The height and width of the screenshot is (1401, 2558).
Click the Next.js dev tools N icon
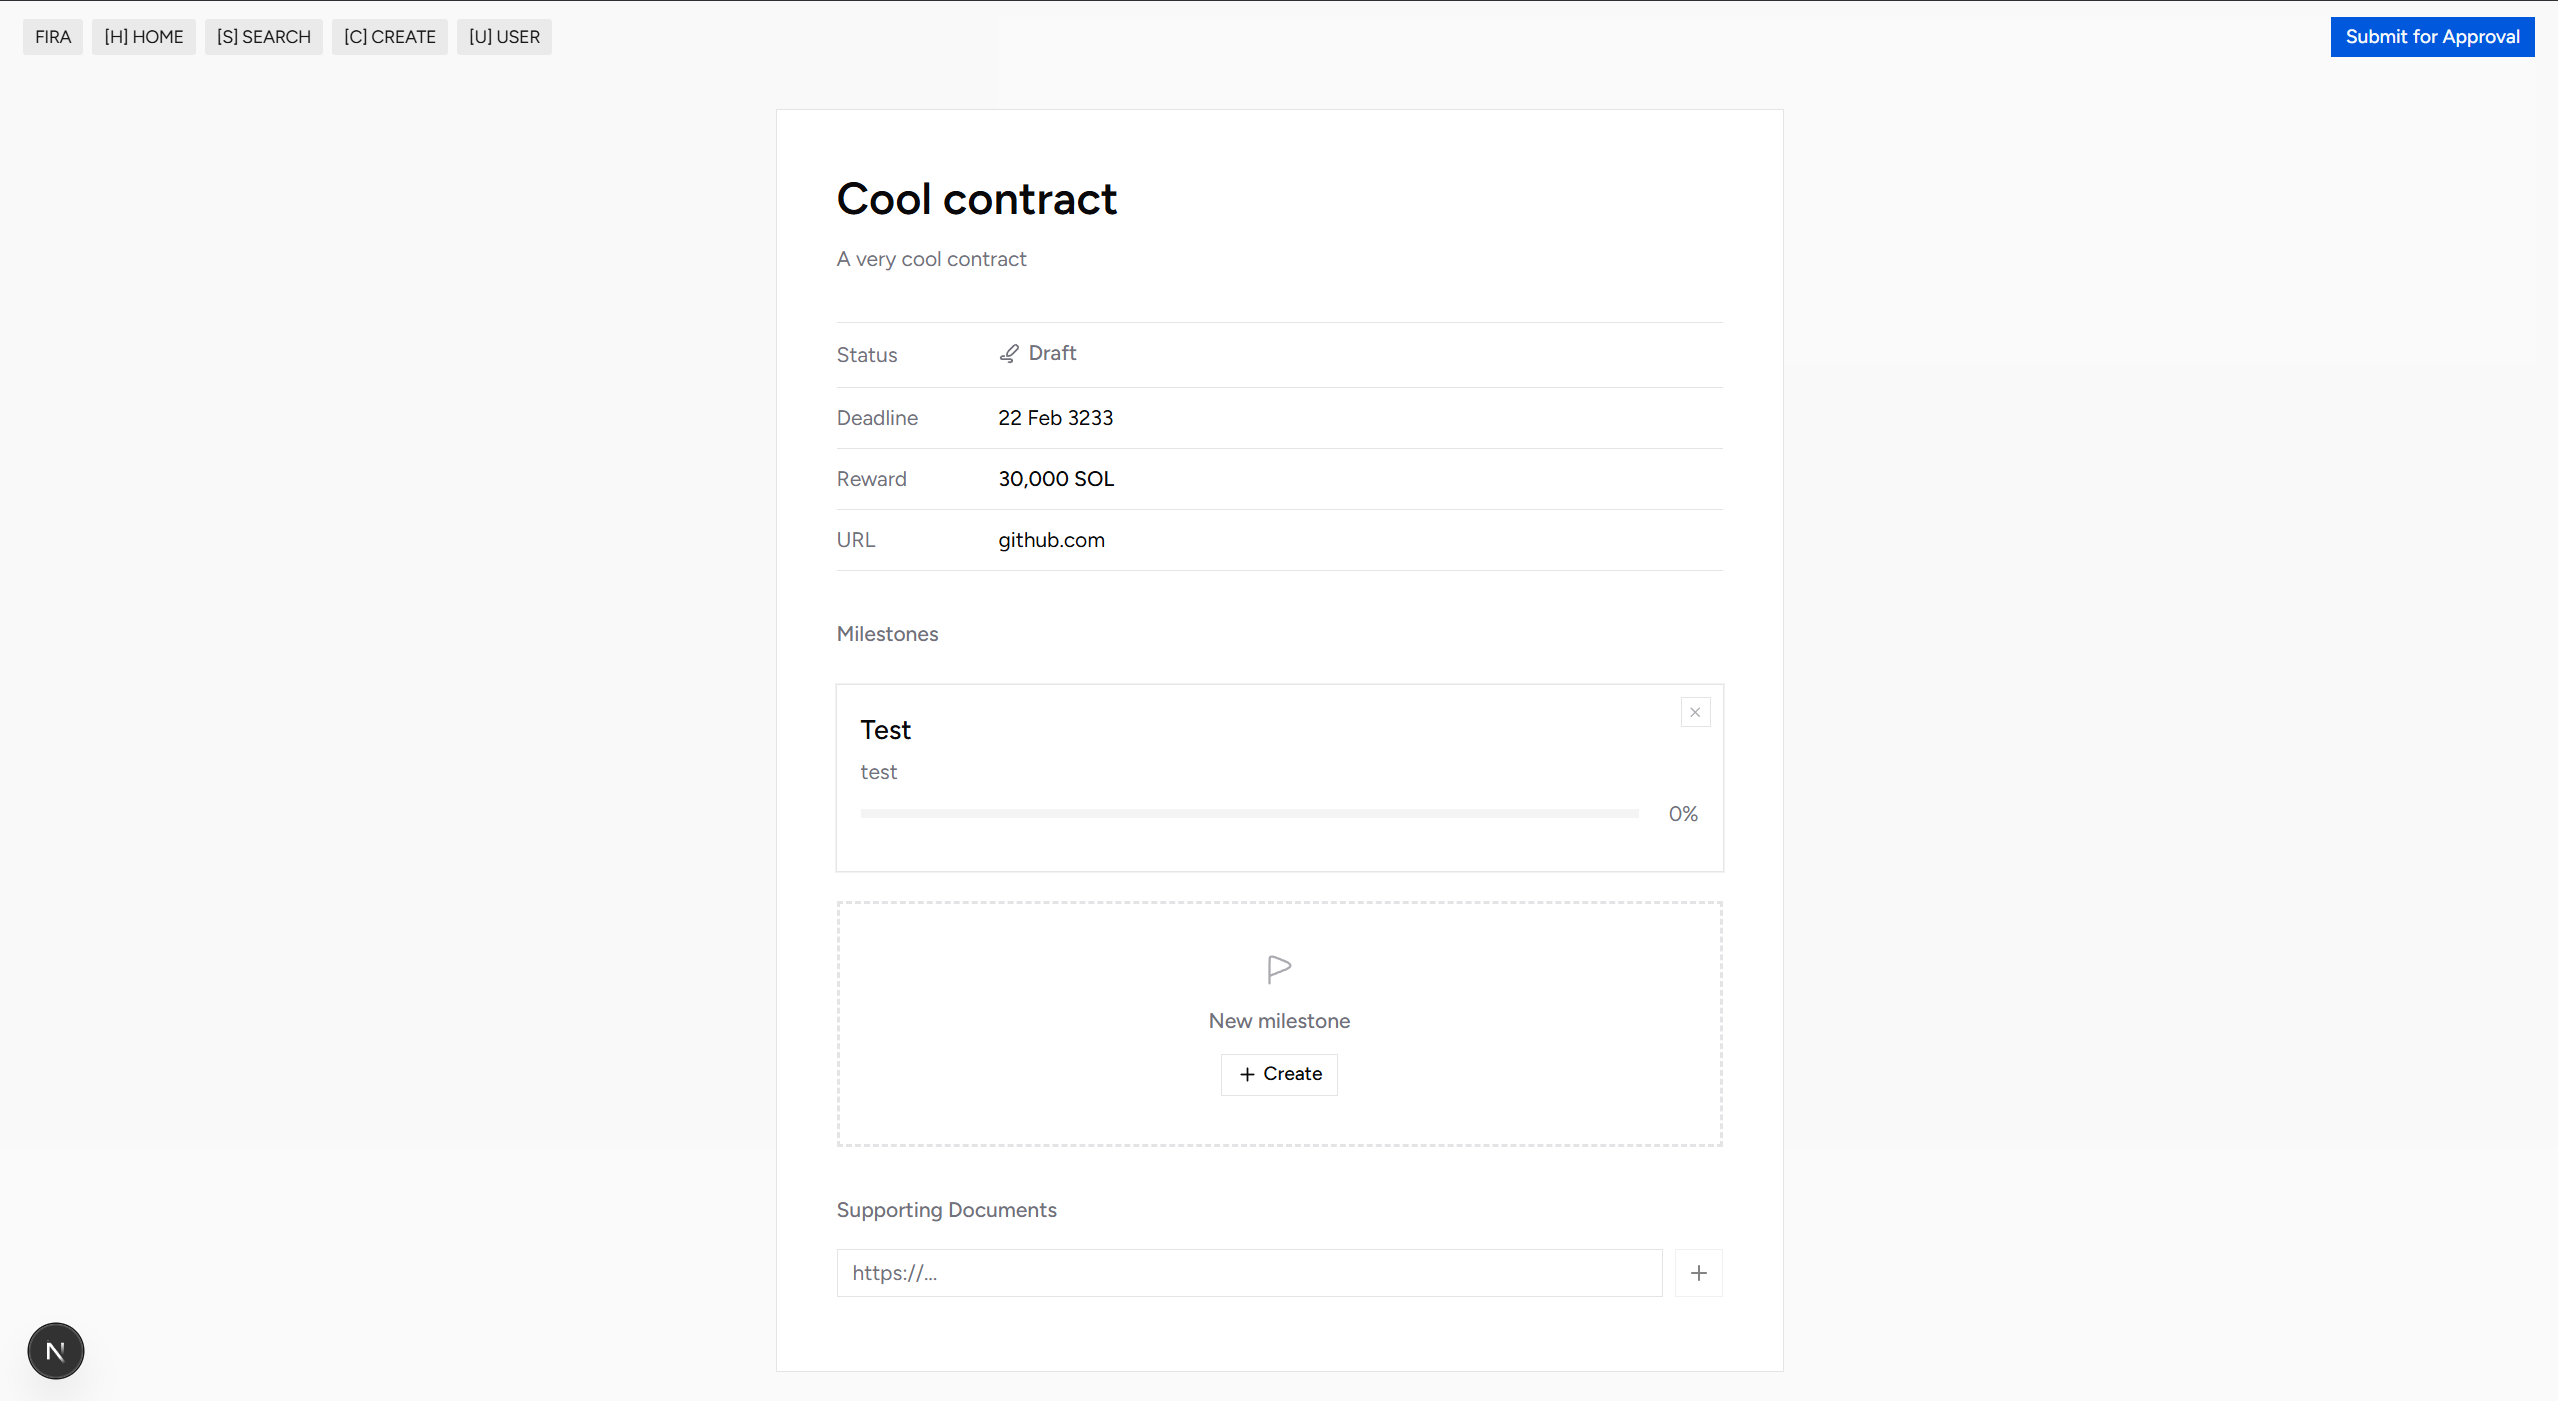[56, 1351]
